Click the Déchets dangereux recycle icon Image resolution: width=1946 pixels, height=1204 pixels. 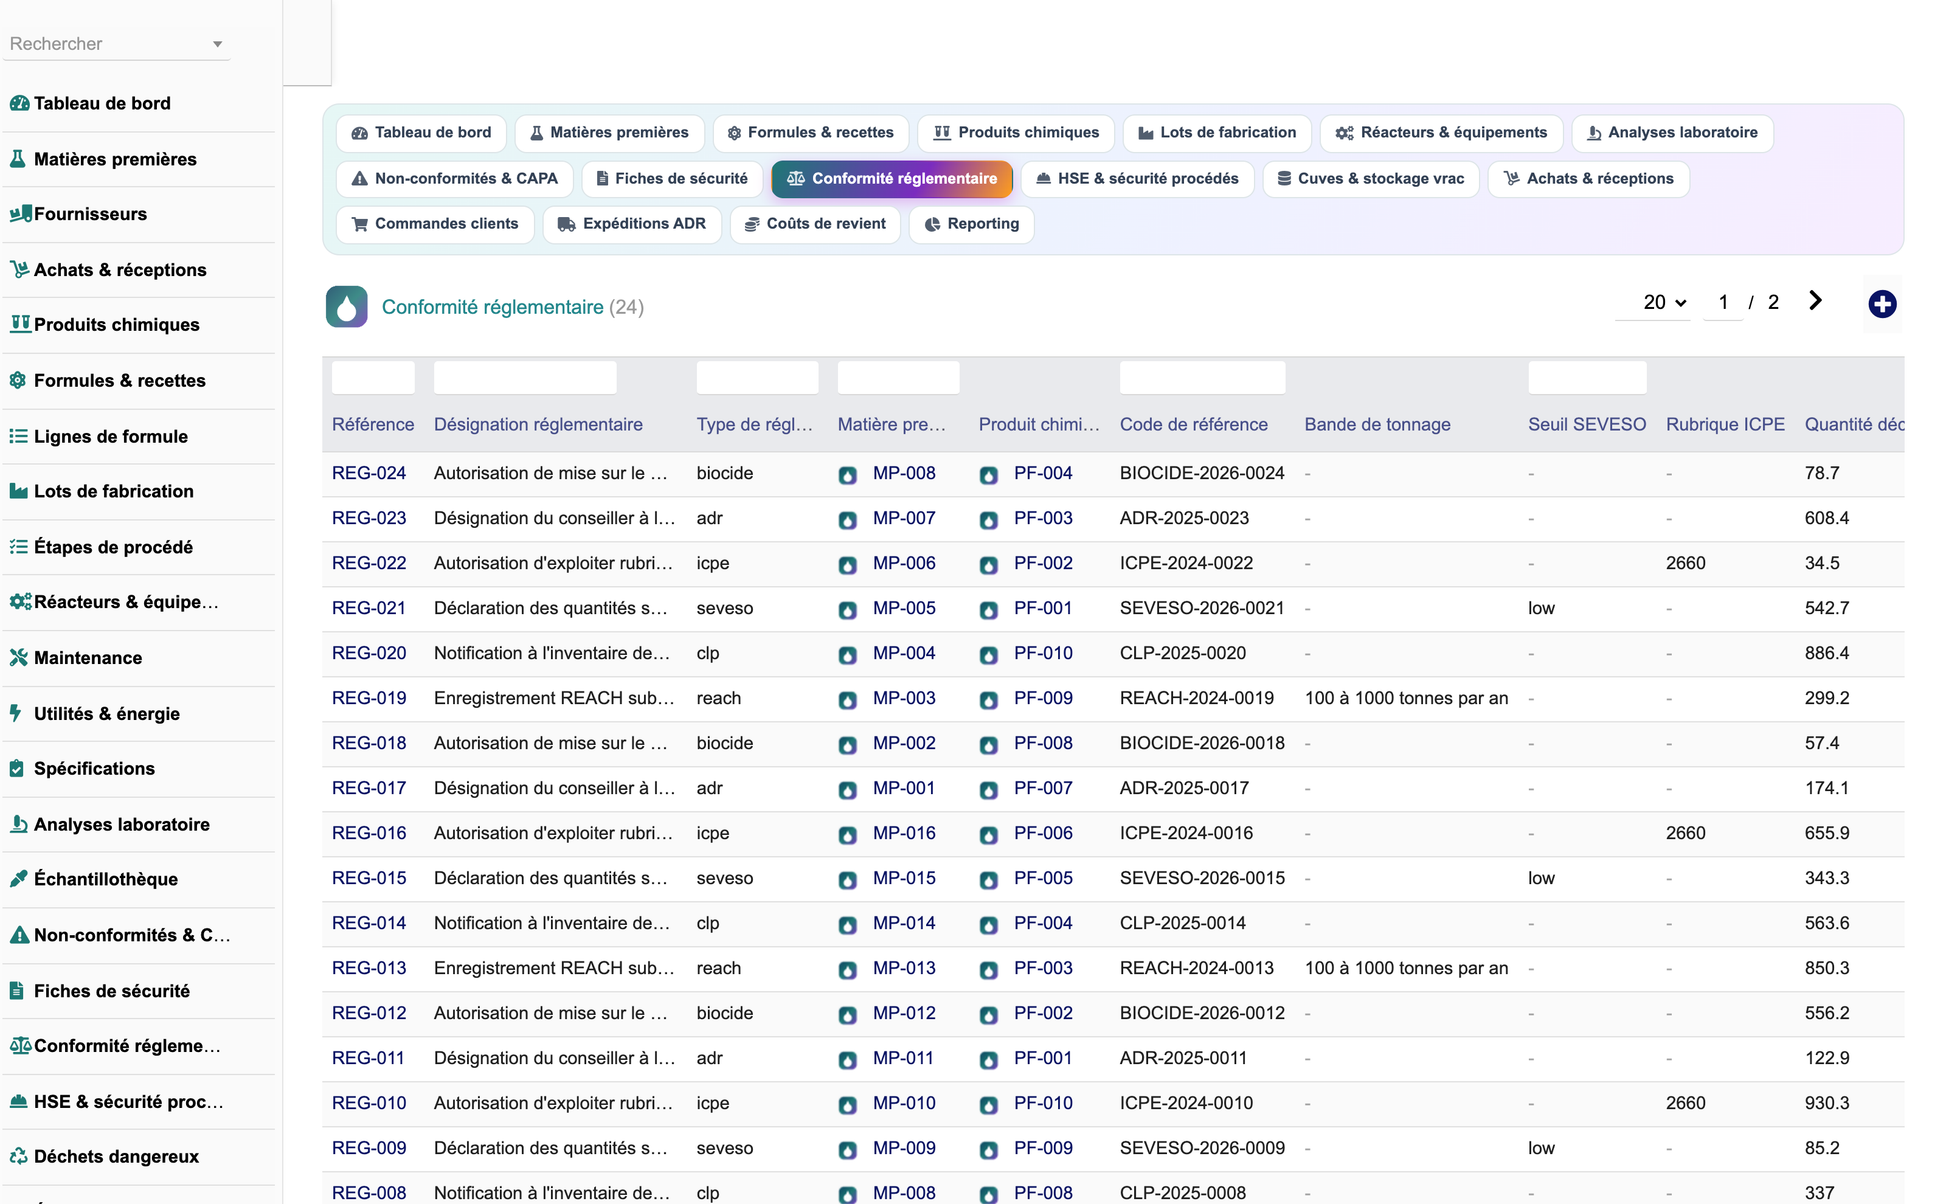pyautogui.click(x=18, y=1156)
